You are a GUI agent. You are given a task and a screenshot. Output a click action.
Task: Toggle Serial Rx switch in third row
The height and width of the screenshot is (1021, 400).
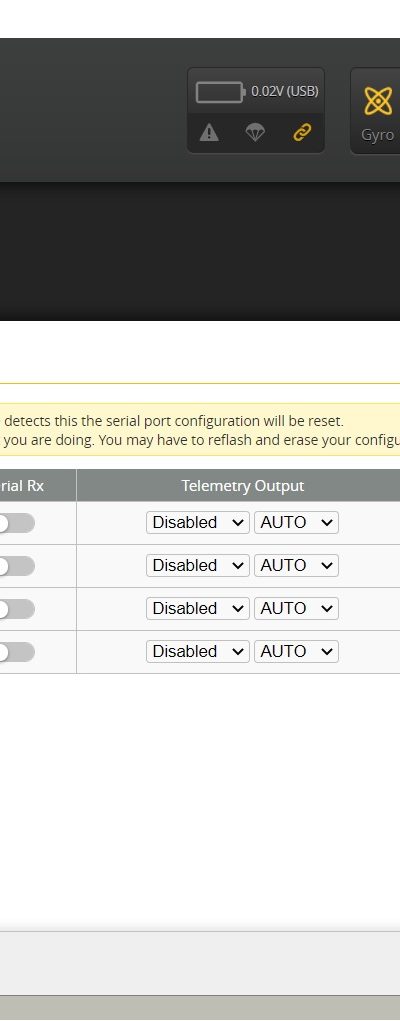16,609
